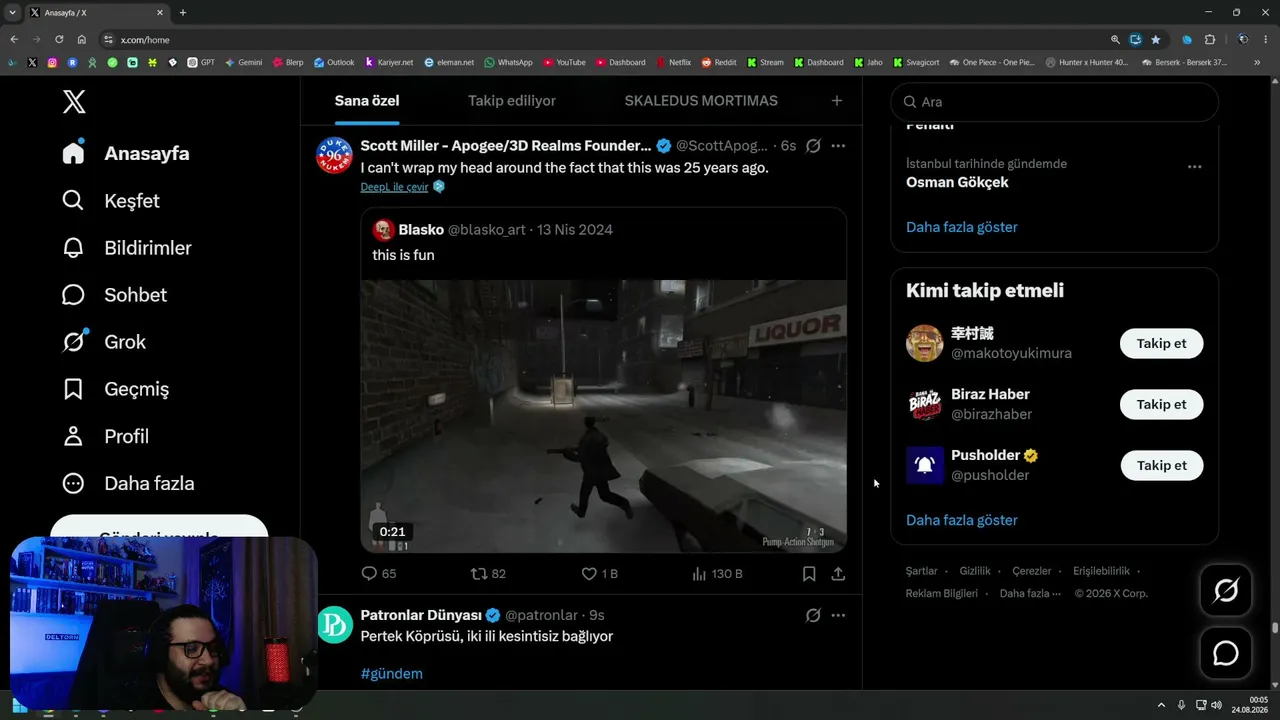Switch to the Sana özel tab
The width and height of the screenshot is (1280, 720).
367,101
